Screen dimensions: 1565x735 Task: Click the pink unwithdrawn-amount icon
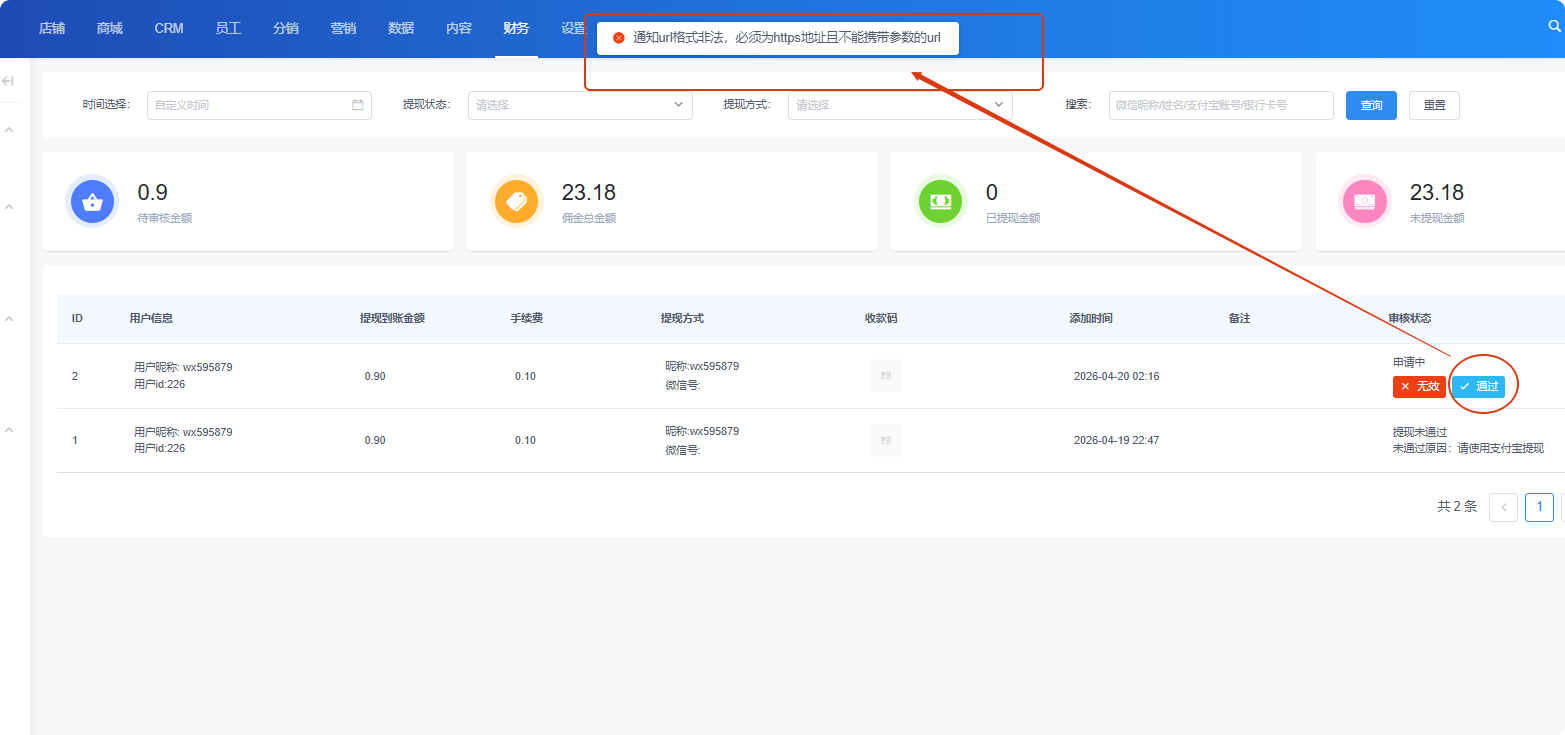(x=1364, y=201)
